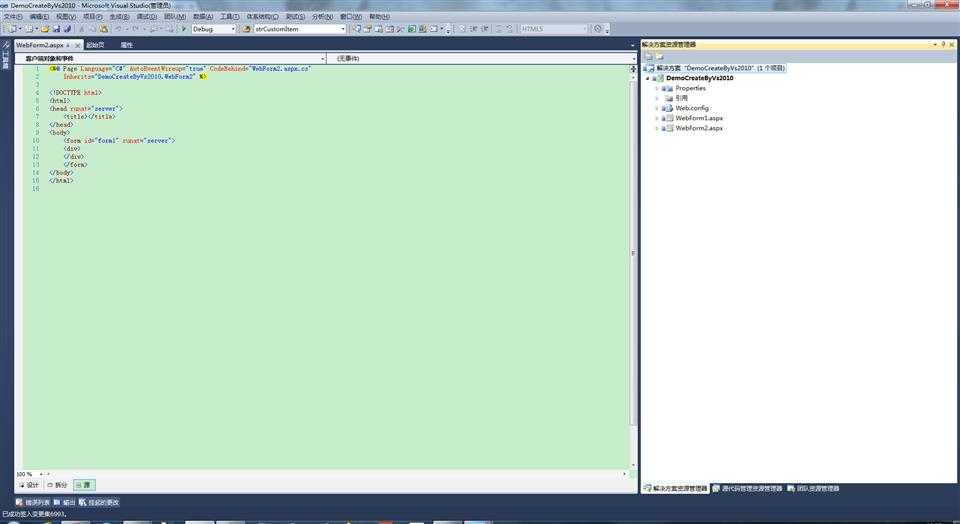Open the 调试 (Debug) menu
This screenshot has height=524, width=960.
[x=146, y=17]
